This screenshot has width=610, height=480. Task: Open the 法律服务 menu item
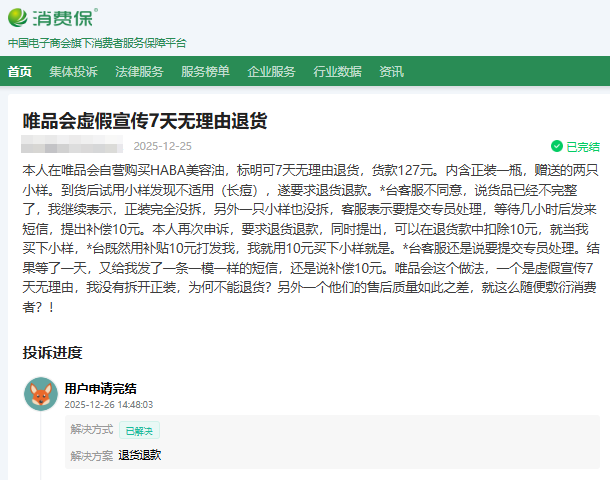[139, 72]
